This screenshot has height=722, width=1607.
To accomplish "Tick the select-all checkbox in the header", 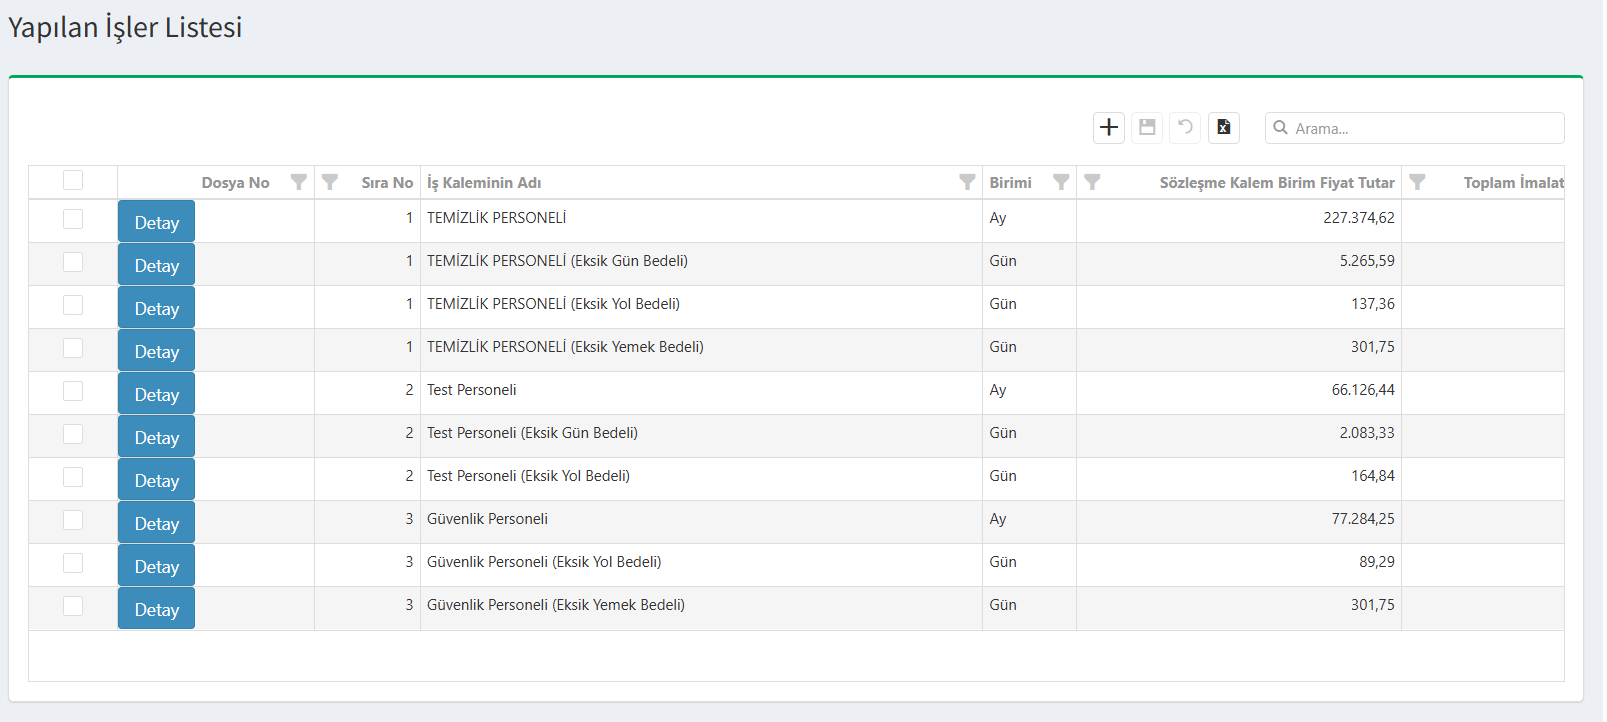I will 73,181.
